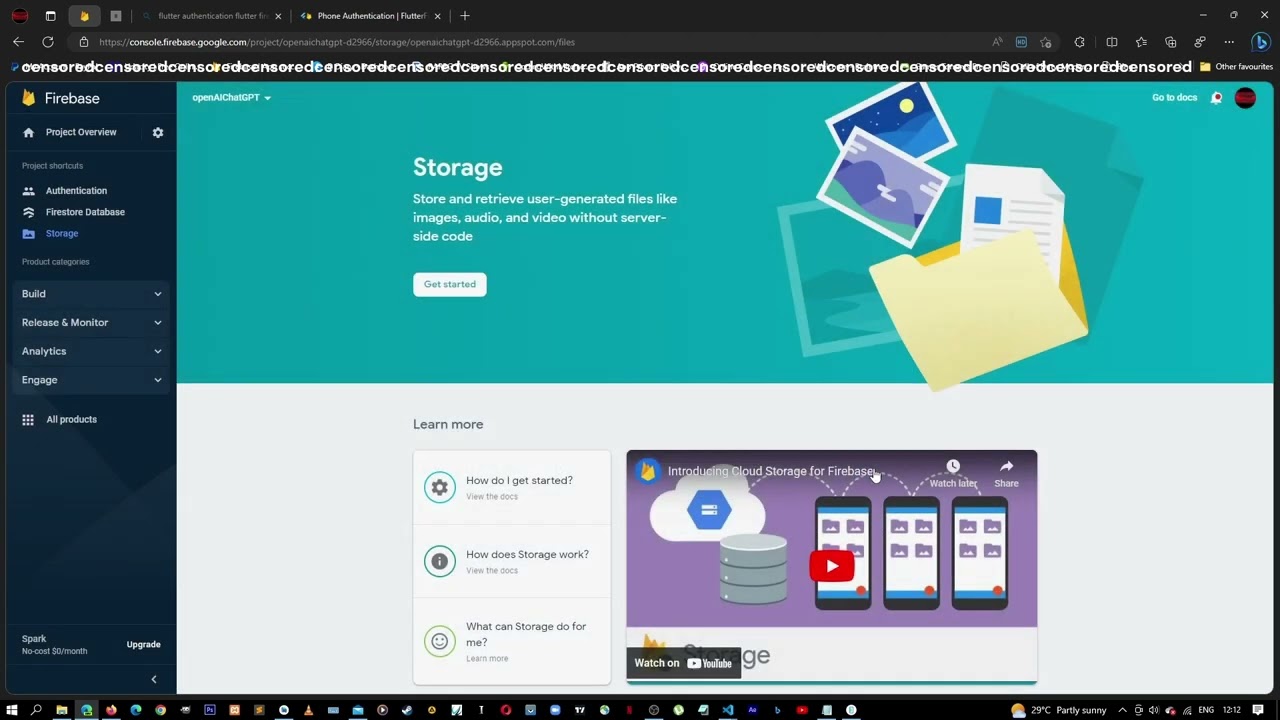Click the Watch later clock icon on video
This screenshot has height=720, width=1280.
point(953,467)
